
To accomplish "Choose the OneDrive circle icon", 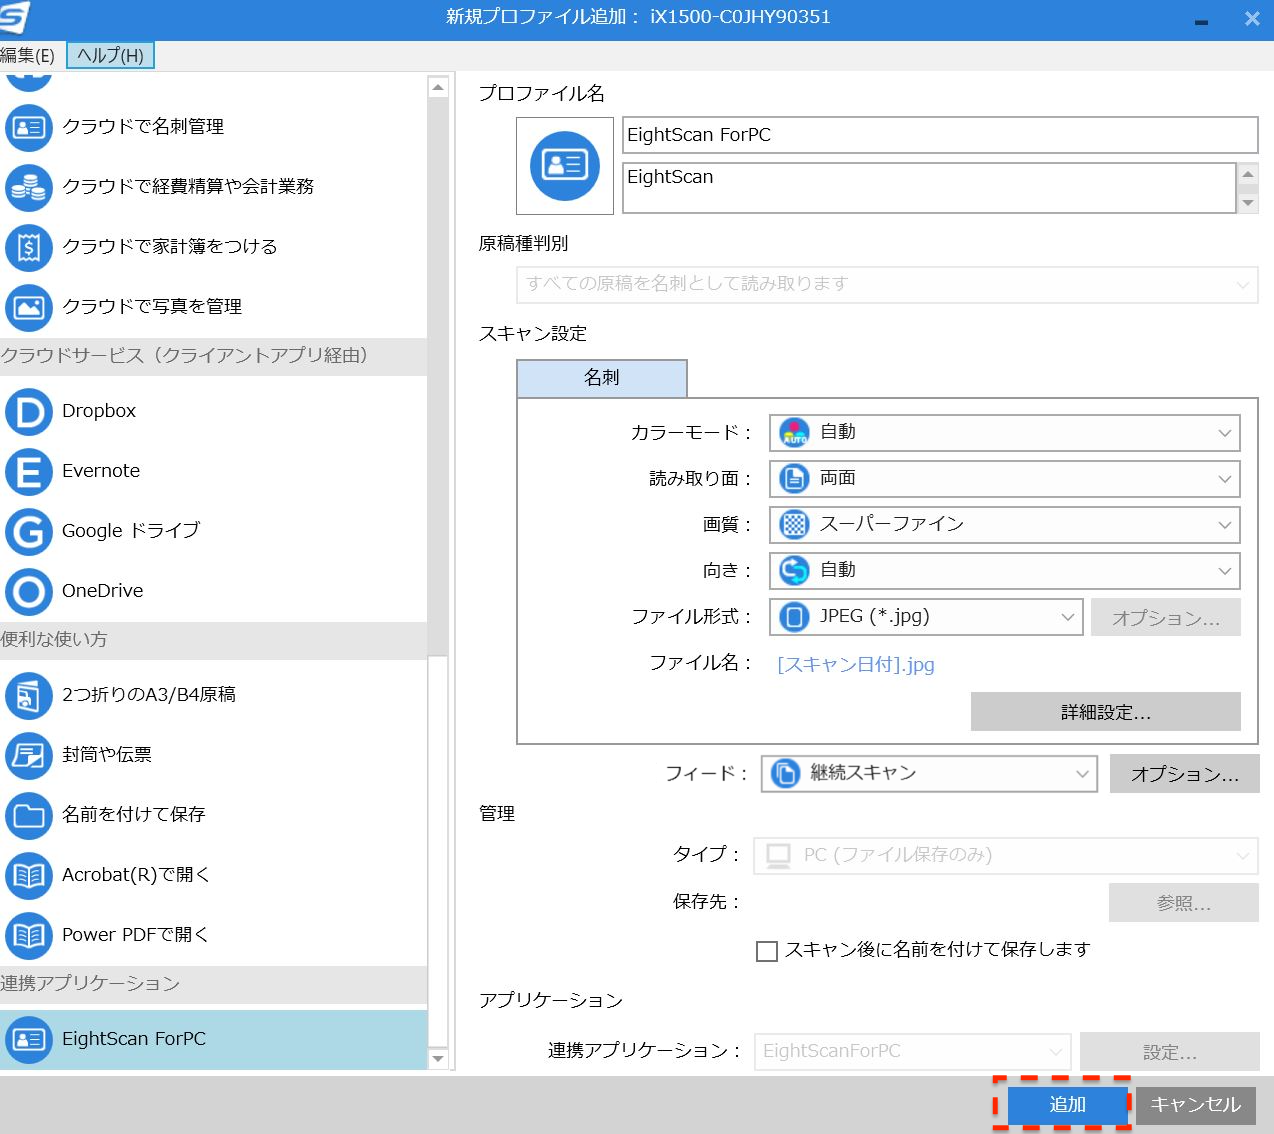I will coord(29,591).
